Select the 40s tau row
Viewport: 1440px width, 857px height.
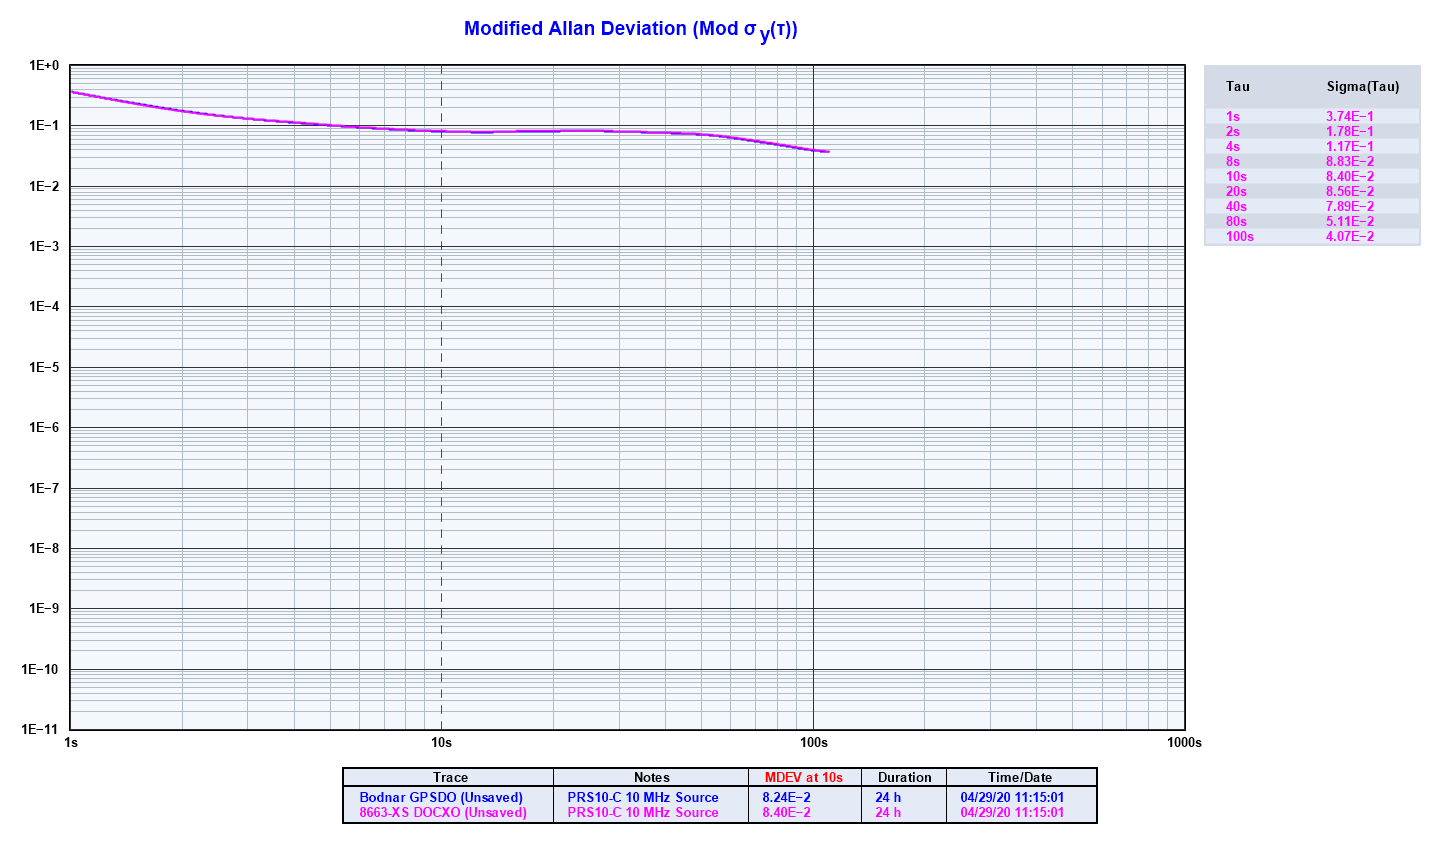coord(1312,206)
